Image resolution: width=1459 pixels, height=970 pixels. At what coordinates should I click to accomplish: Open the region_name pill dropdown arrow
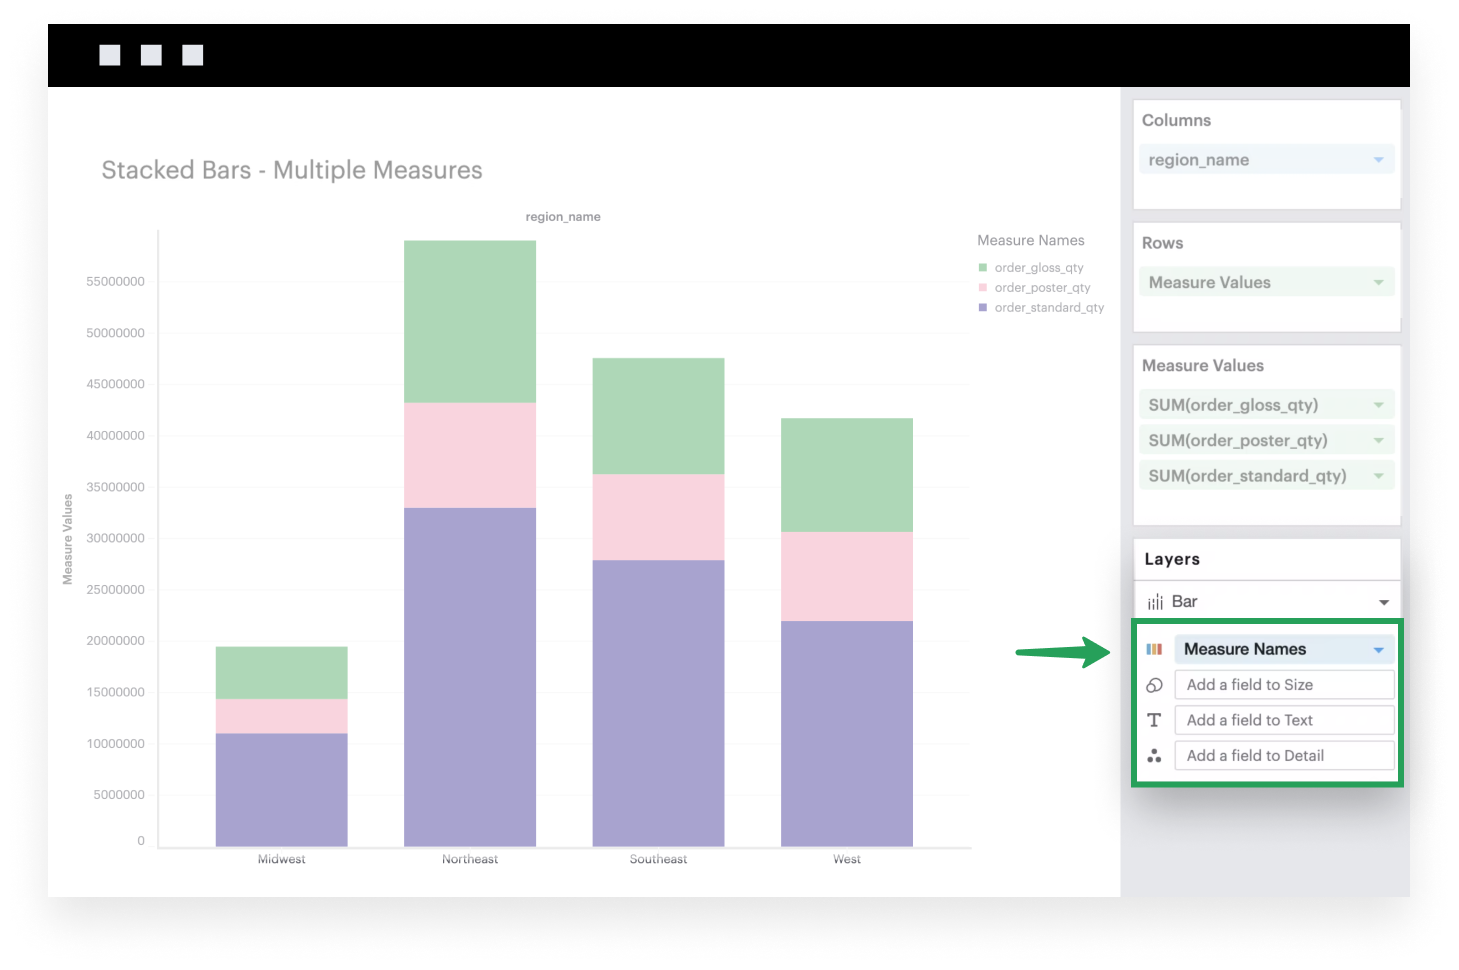(1378, 160)
